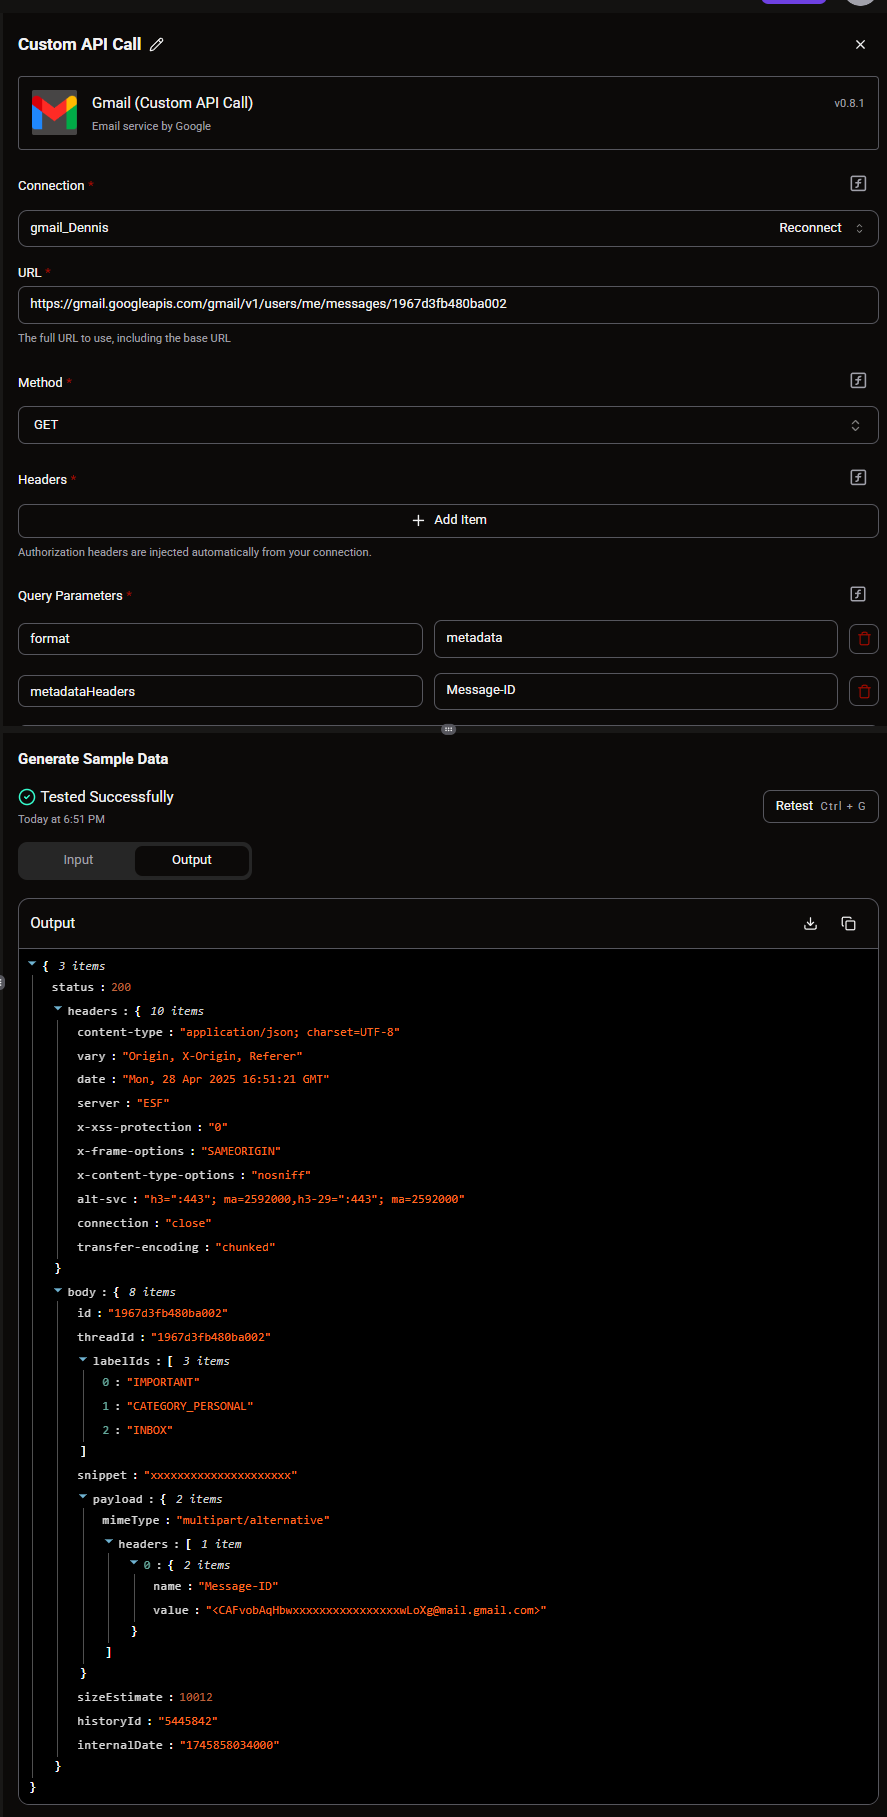887x1817 pixels.
Task: Close the Custom API Call panel
Action: tap(860, 45)
